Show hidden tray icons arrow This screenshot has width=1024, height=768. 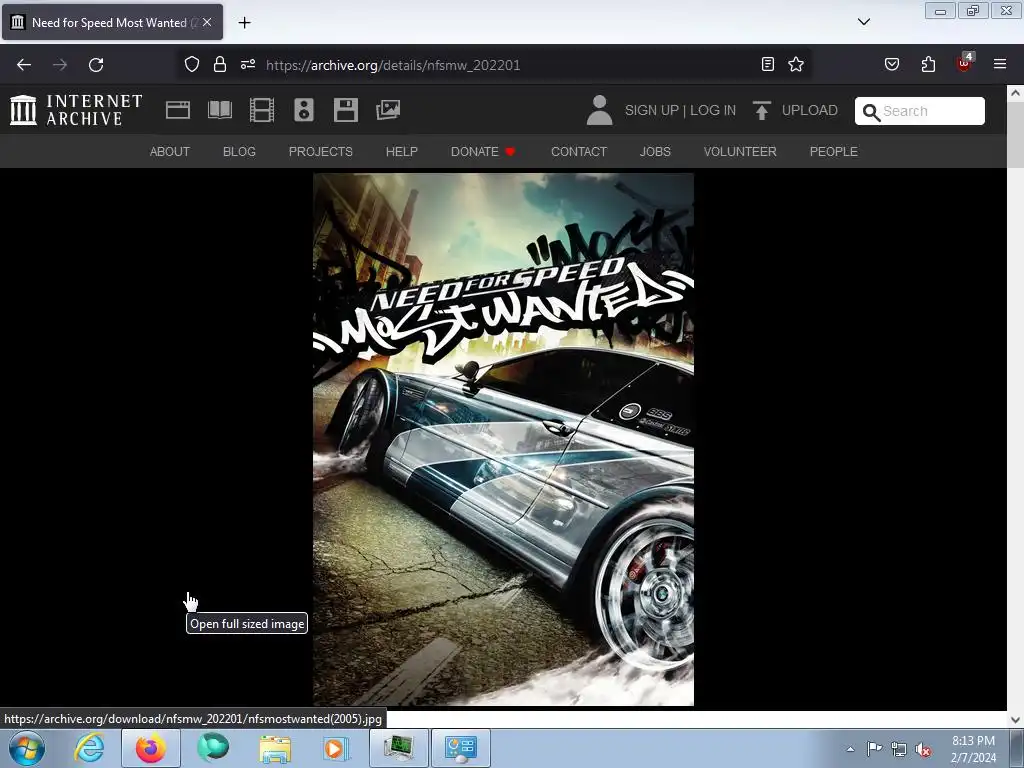click(850, 748)
